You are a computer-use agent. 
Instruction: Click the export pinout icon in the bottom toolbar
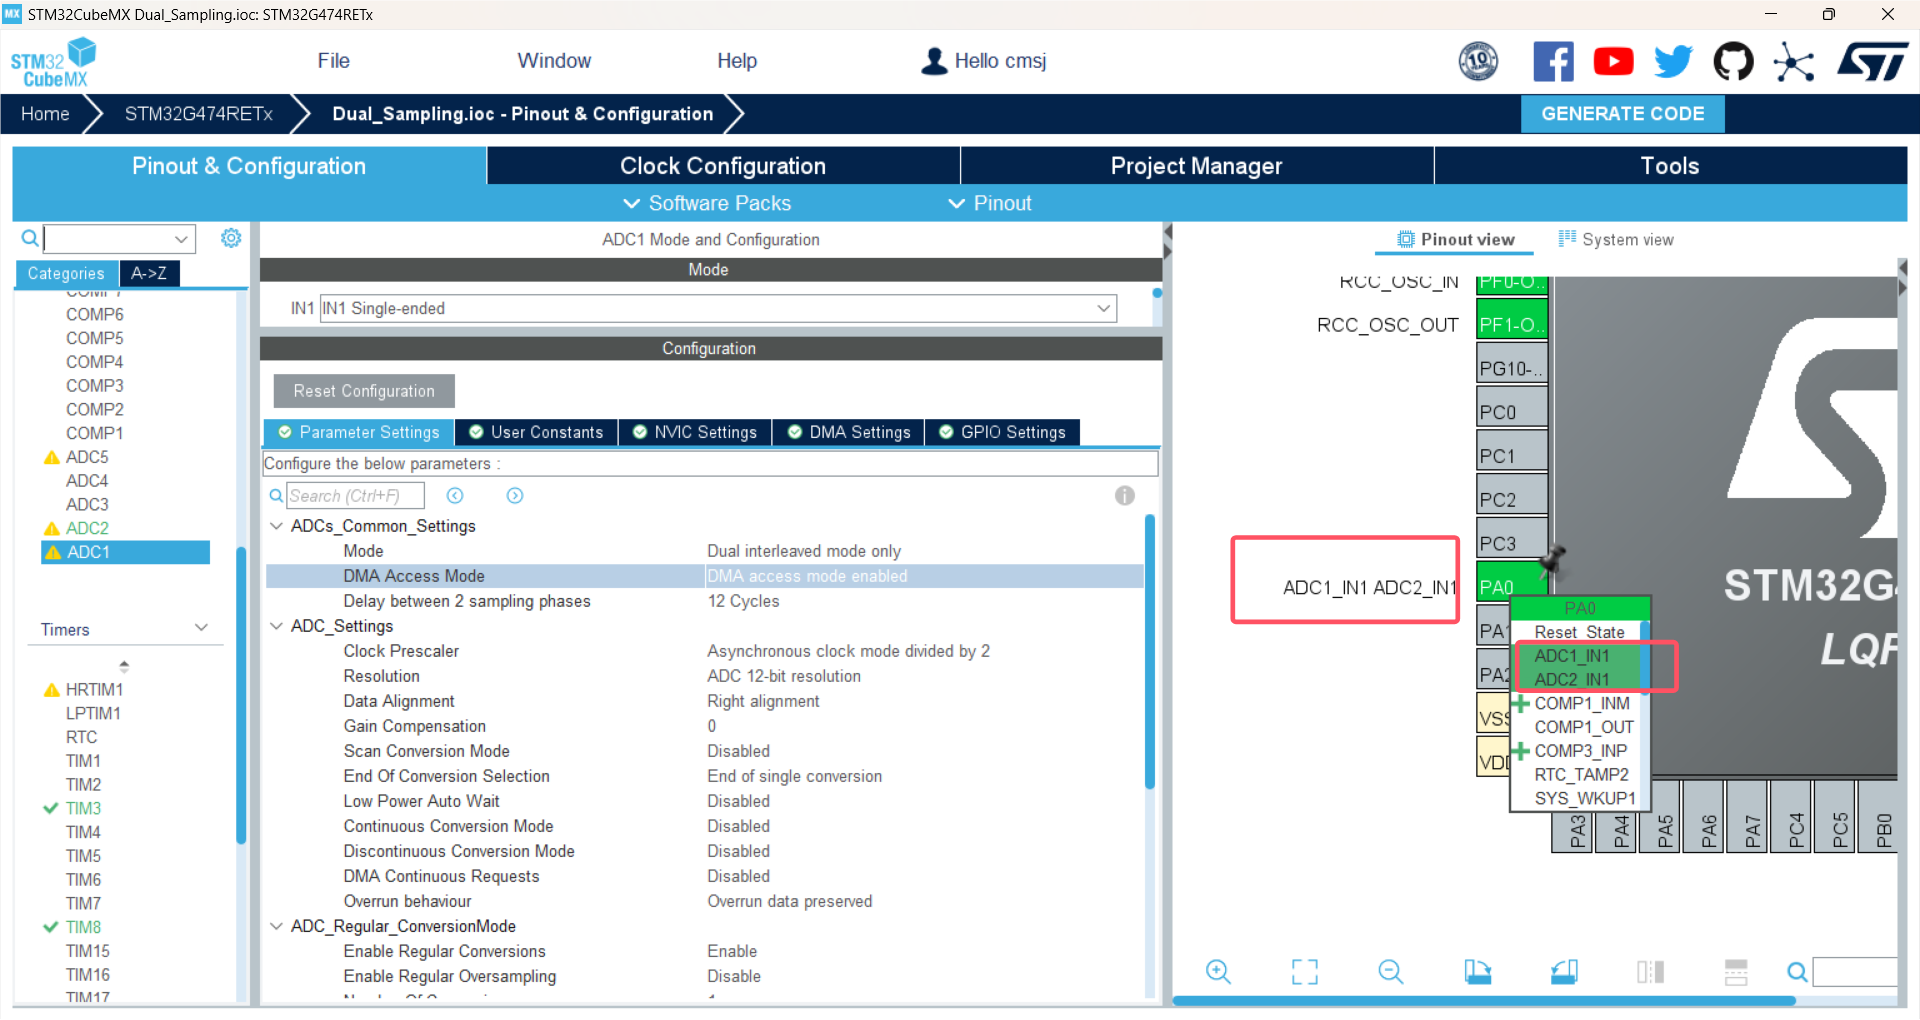click(1477, 971)
